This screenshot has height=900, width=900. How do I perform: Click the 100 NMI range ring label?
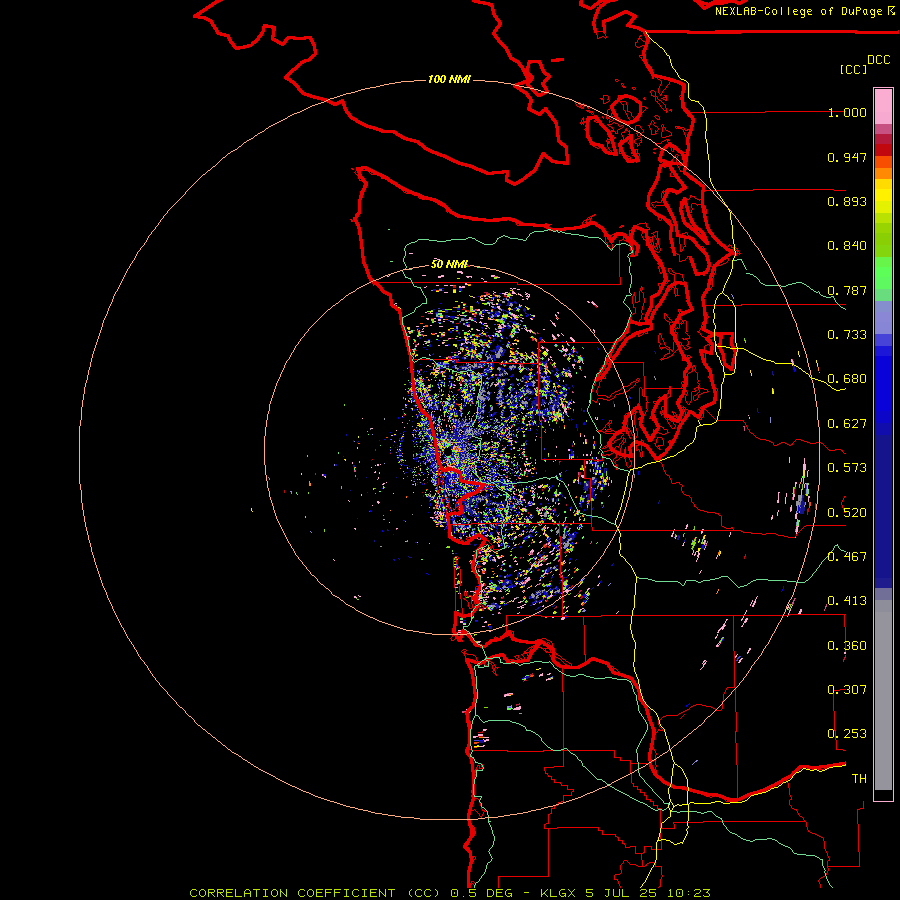pyautogui.click(x=449, y=79)
